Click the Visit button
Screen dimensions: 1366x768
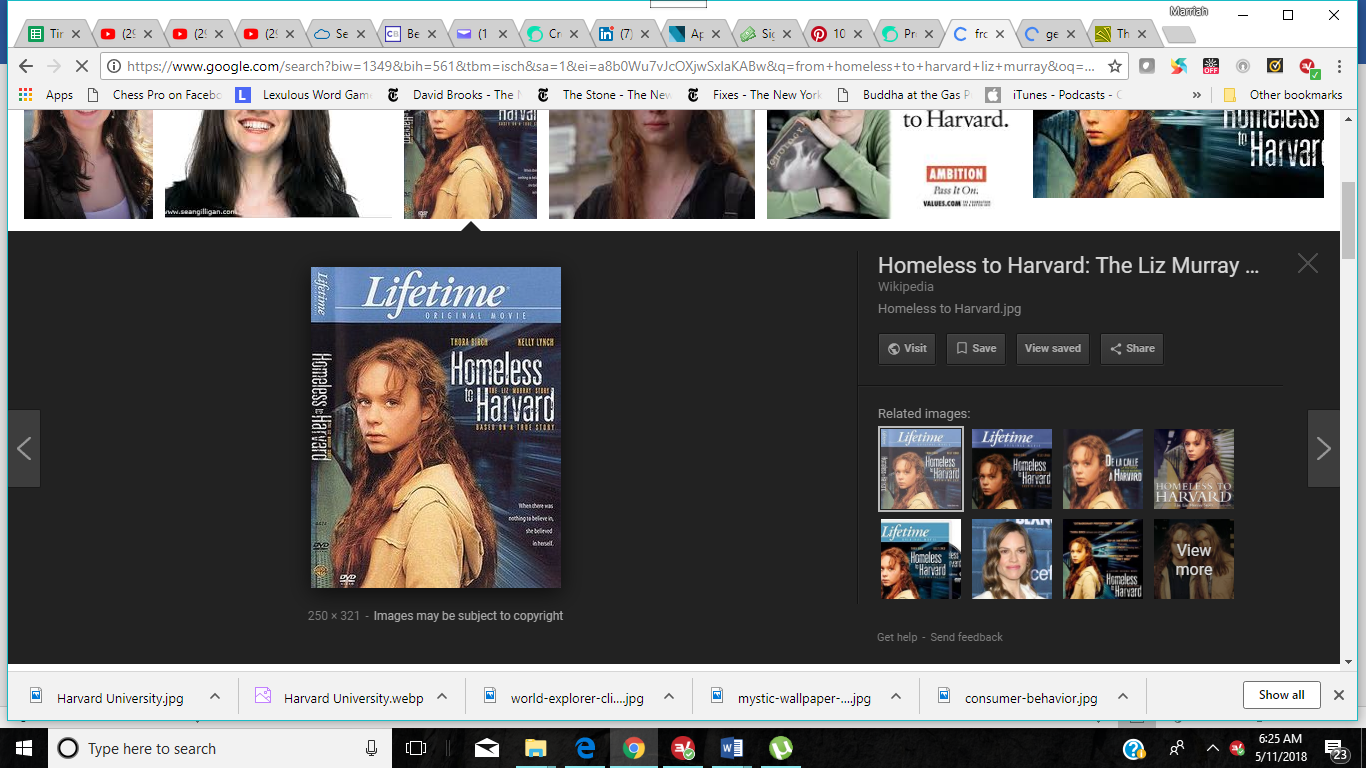pos(907,348)
